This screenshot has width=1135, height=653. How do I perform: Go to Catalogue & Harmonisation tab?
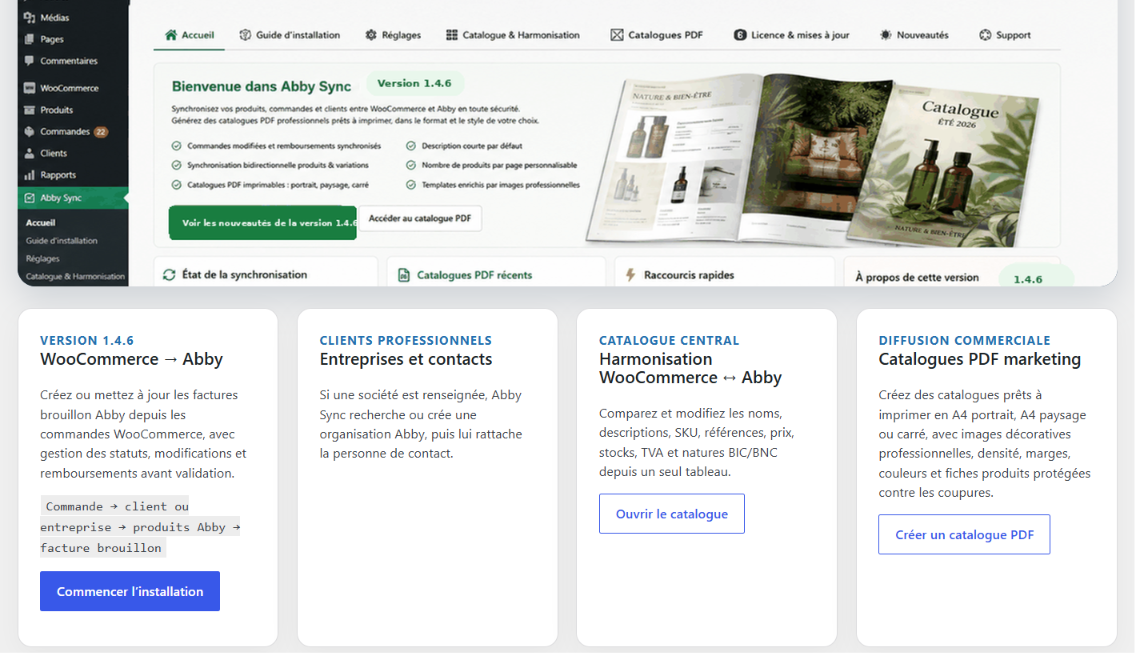[512, 35]
